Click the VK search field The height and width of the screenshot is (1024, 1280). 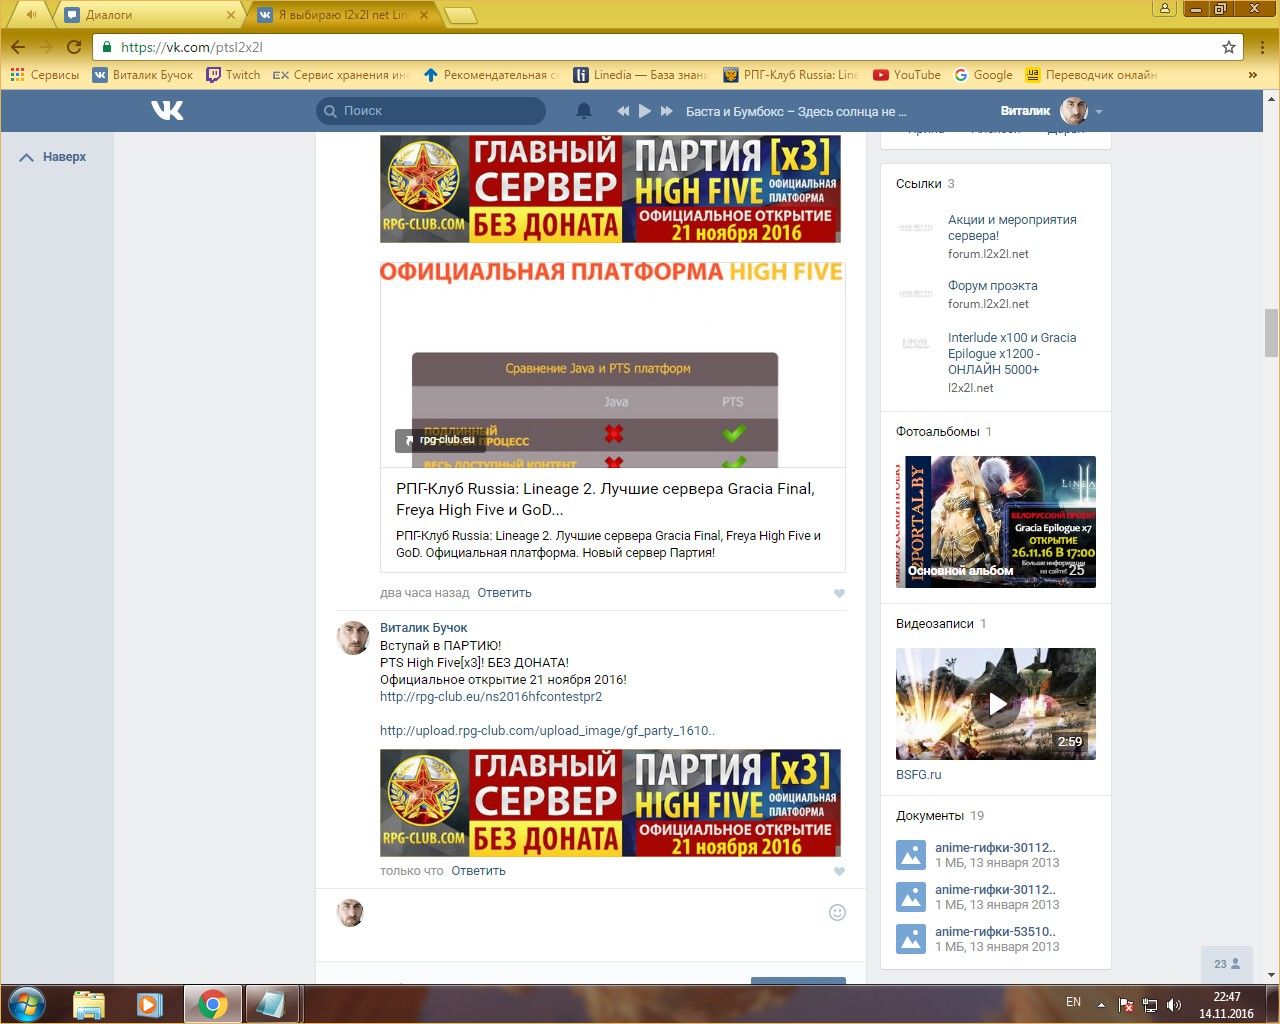coord(431,111)
